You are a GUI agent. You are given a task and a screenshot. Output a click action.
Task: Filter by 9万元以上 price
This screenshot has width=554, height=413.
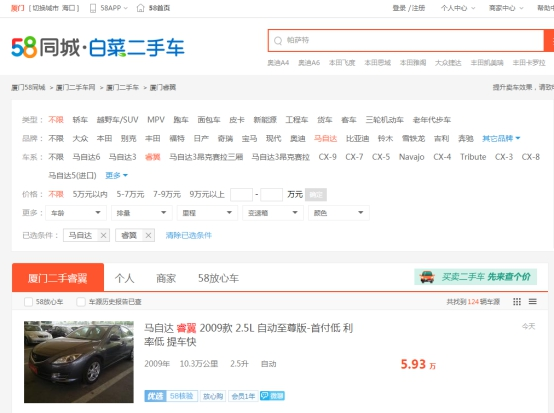coord(207,194)
